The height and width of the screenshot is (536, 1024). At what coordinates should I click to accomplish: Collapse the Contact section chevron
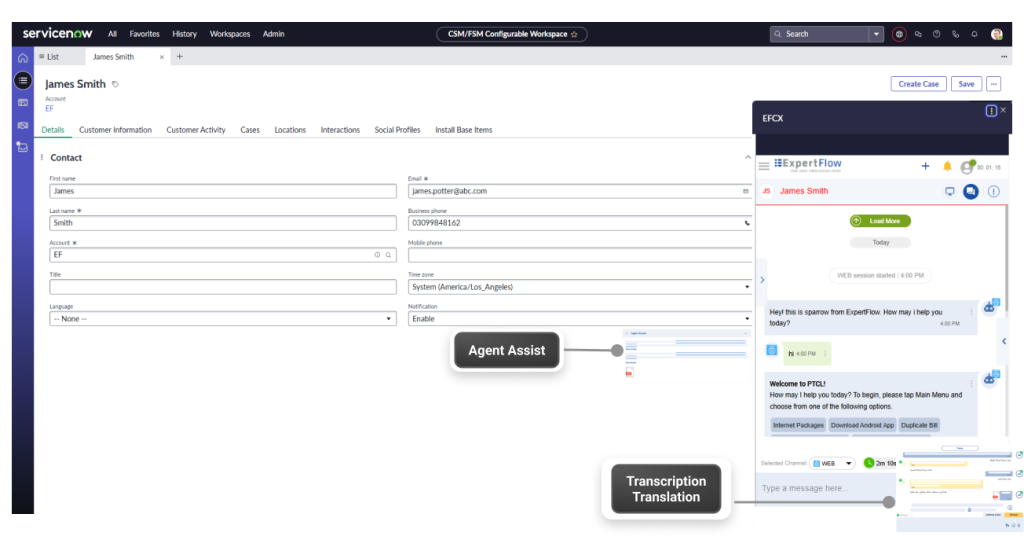coord(747,158)
